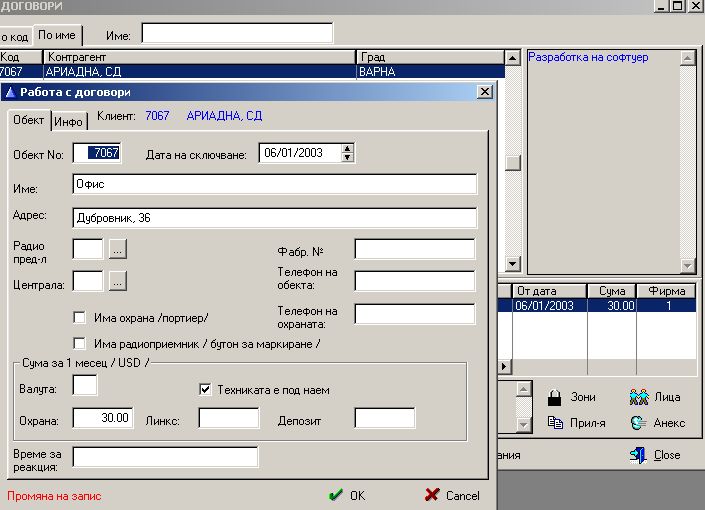Click the Лица people icon
705x510 pixels.
pos(639,397)
